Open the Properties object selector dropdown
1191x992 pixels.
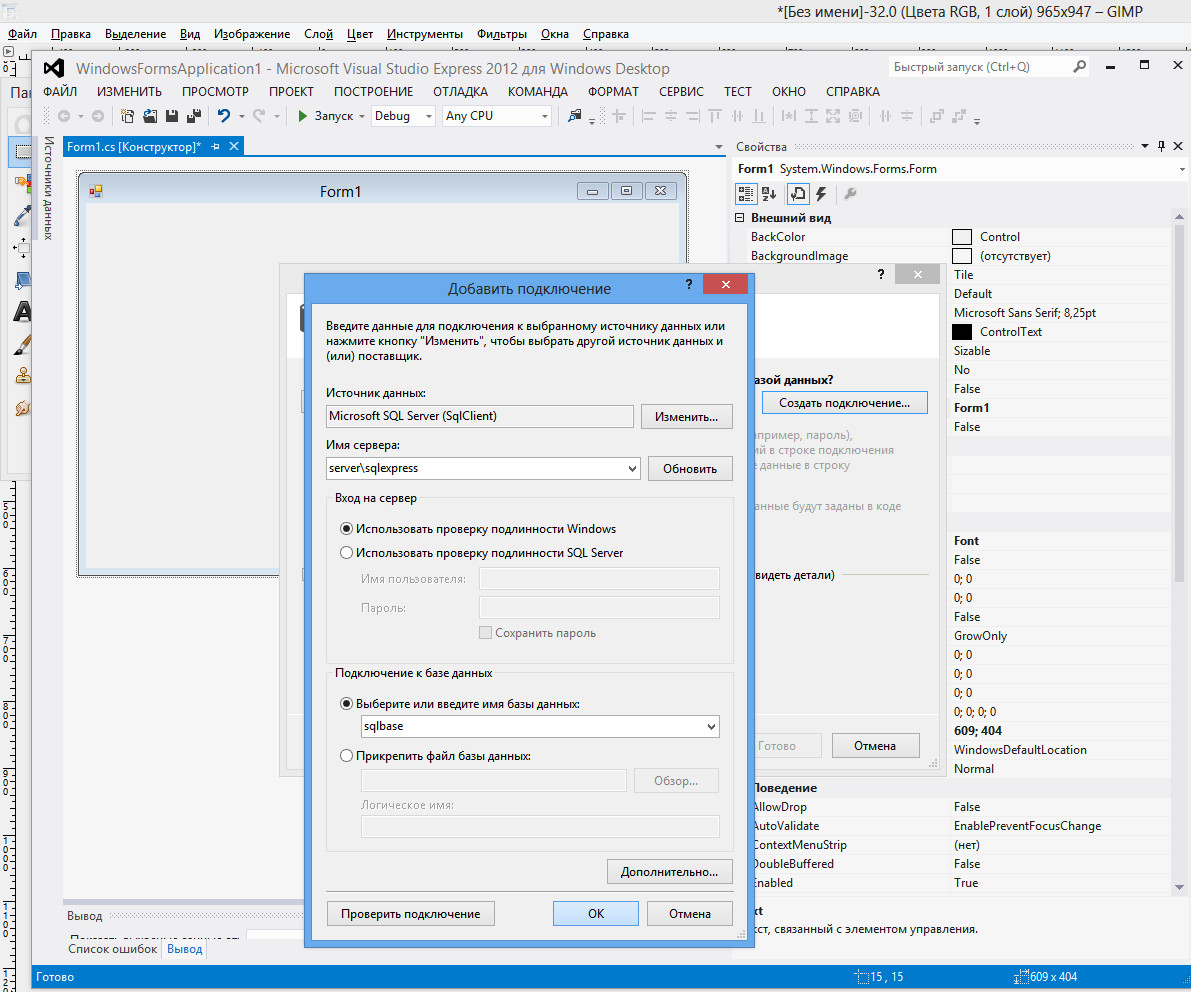[x=1182, y=169]
